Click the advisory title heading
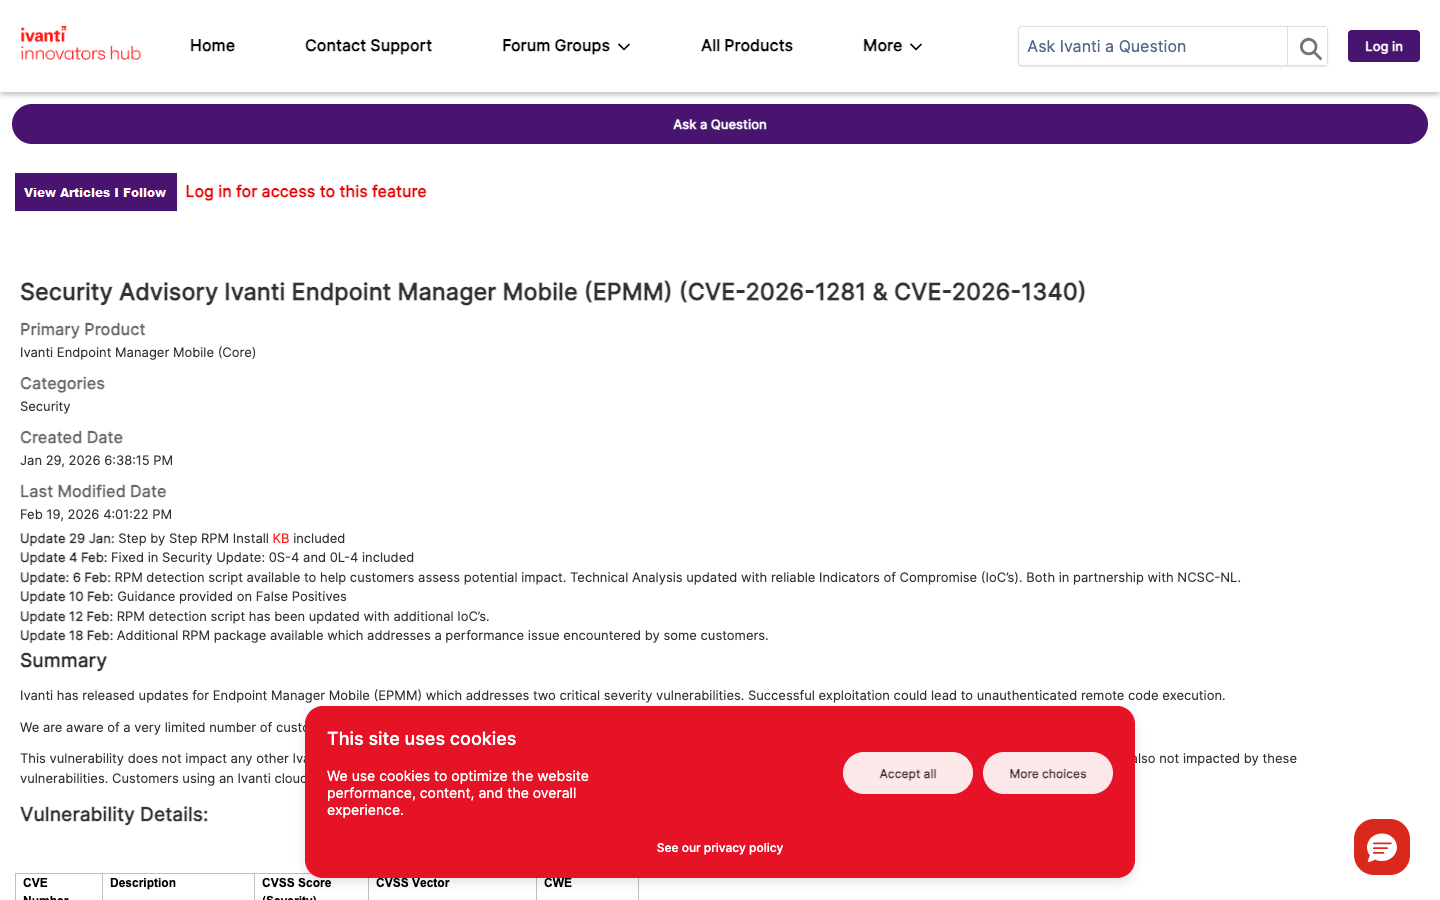 (552, 292)
